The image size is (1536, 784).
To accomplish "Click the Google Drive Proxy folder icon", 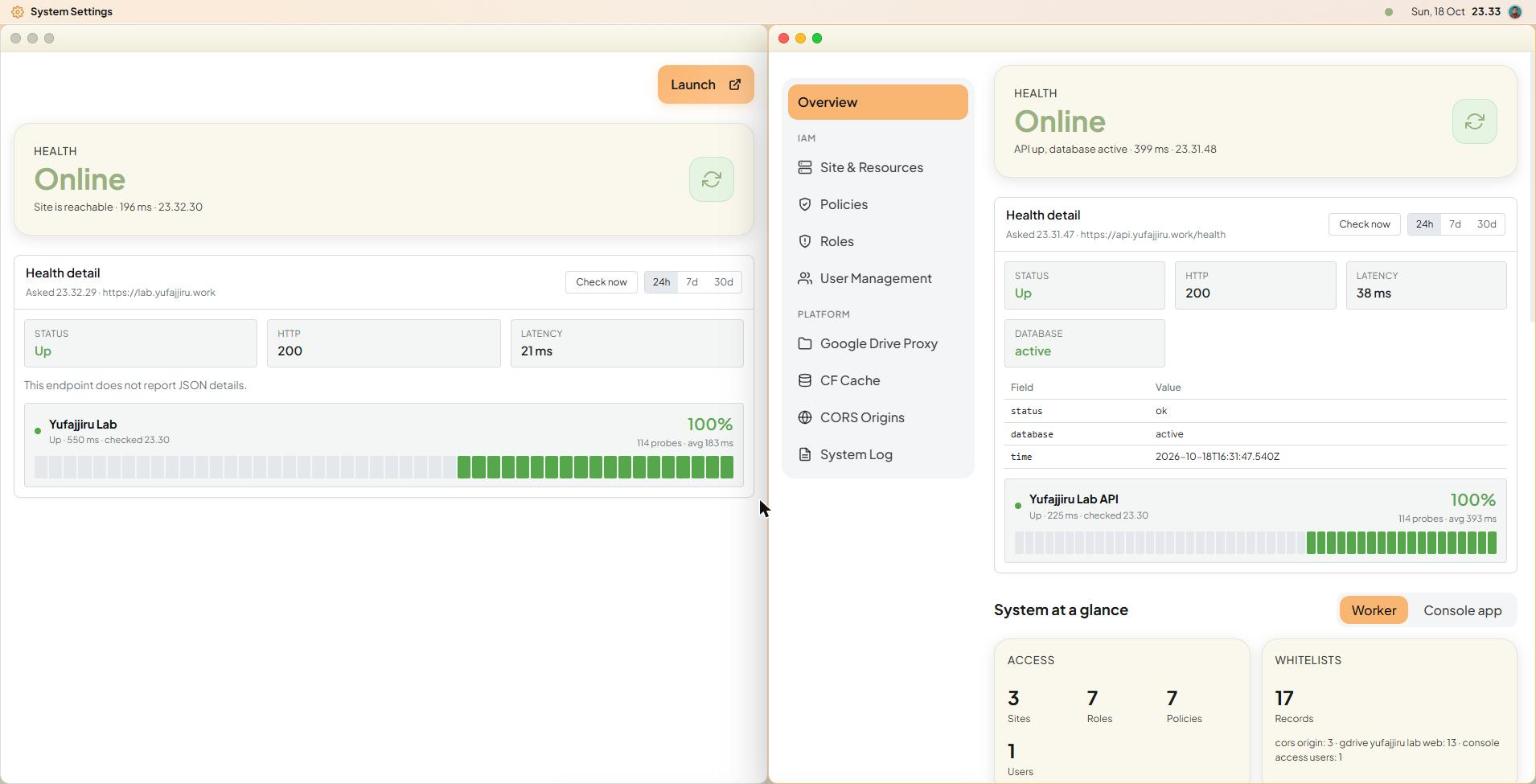I will [x=805, y=343].
